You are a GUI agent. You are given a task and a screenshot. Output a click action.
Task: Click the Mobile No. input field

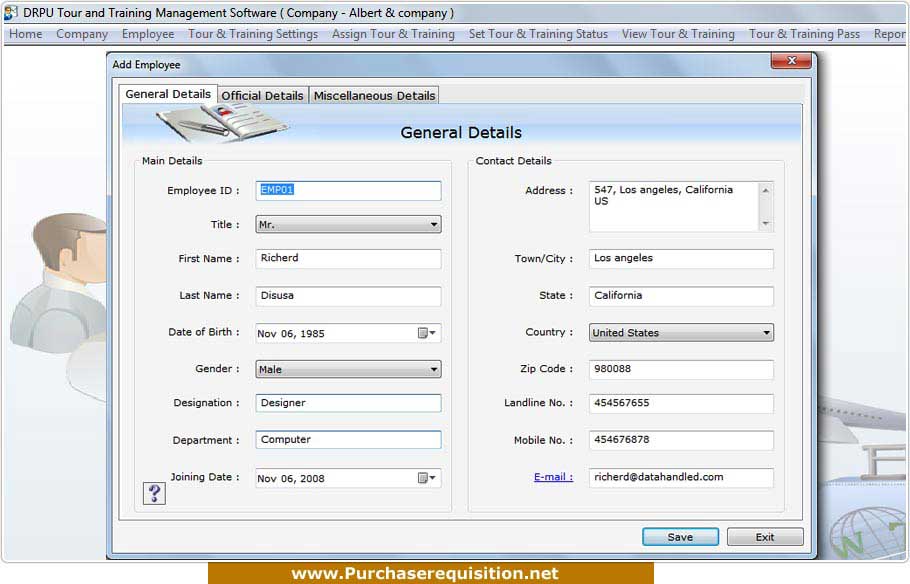(x=680, y=440)
